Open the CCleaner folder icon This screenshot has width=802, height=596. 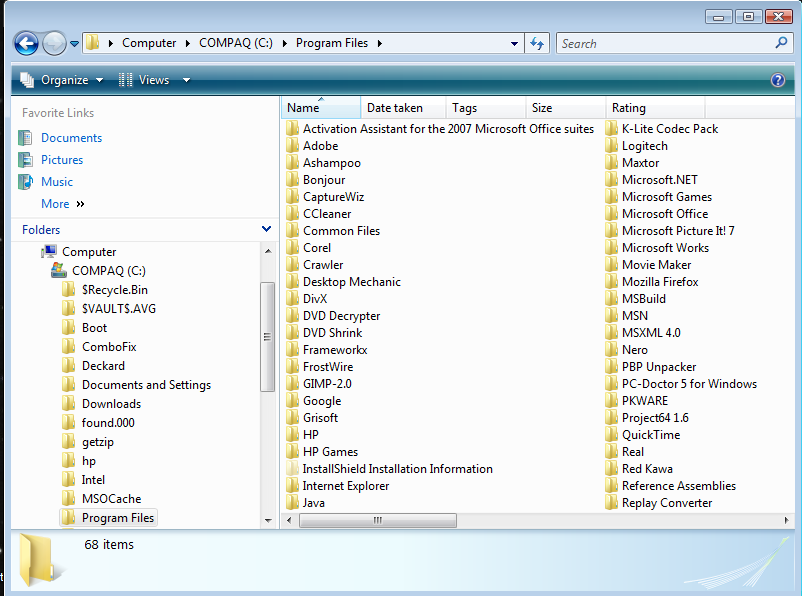[x=292, y=213]
